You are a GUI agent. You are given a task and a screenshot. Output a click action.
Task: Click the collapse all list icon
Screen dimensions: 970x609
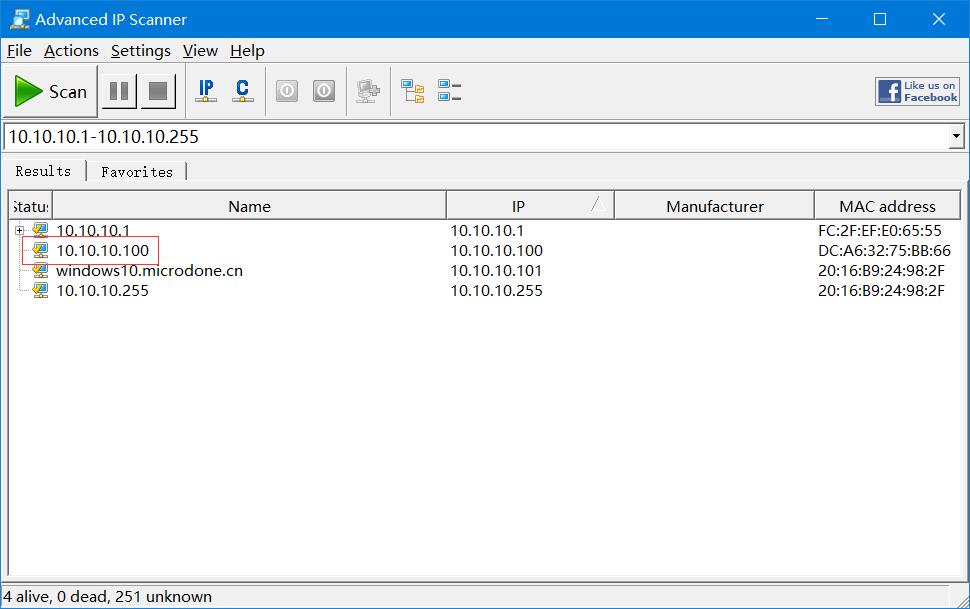pos(450,90)
